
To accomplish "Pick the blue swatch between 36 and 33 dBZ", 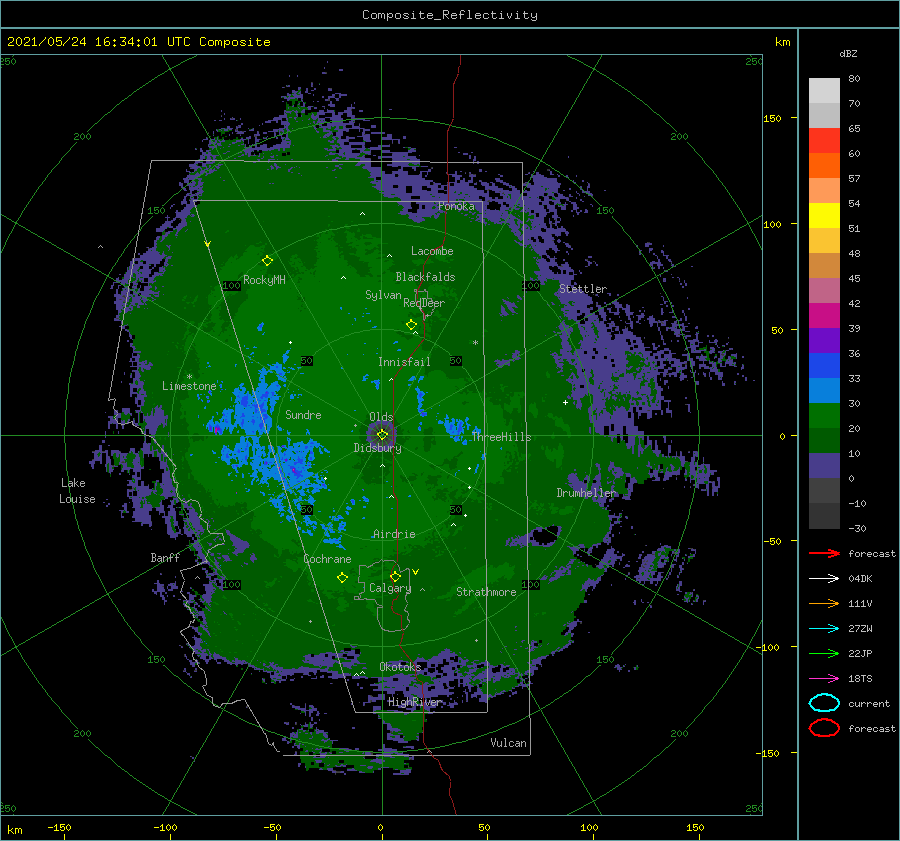I will point(824,366).
